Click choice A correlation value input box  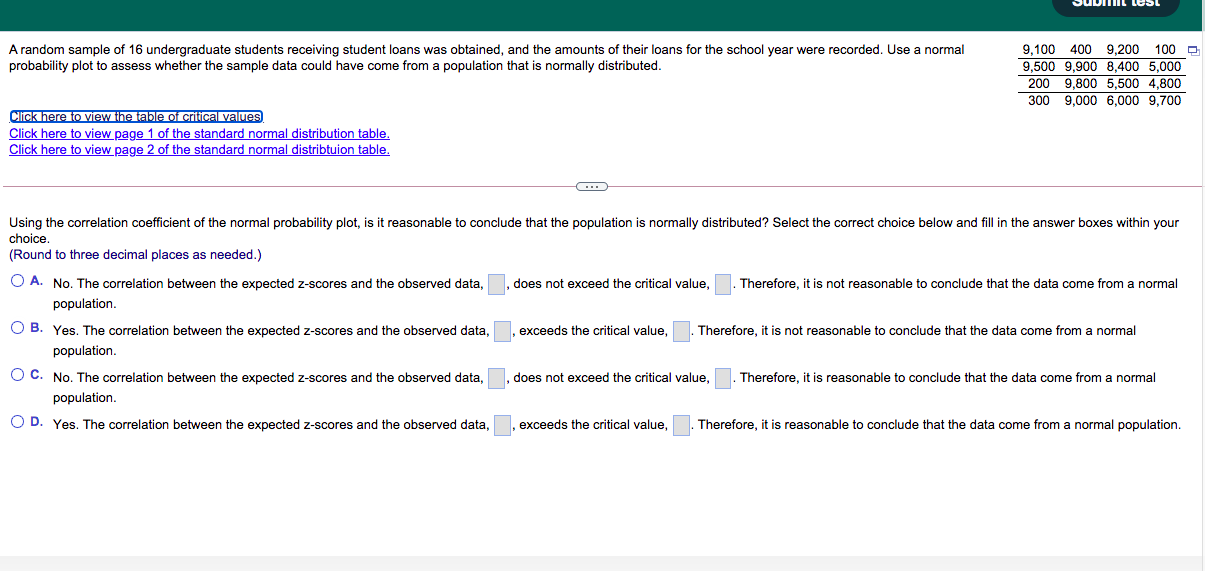pos(497,284)
